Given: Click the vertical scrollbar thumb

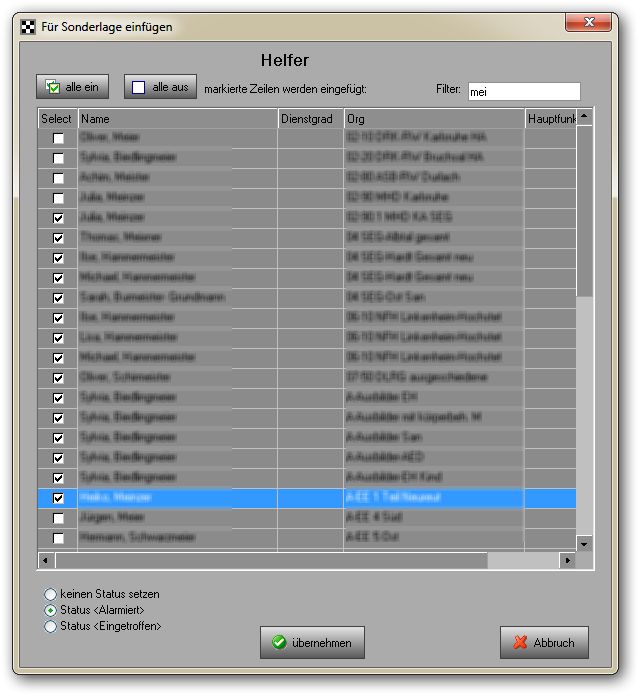Looking at the screenshot, I should click(x=584, y=211).
